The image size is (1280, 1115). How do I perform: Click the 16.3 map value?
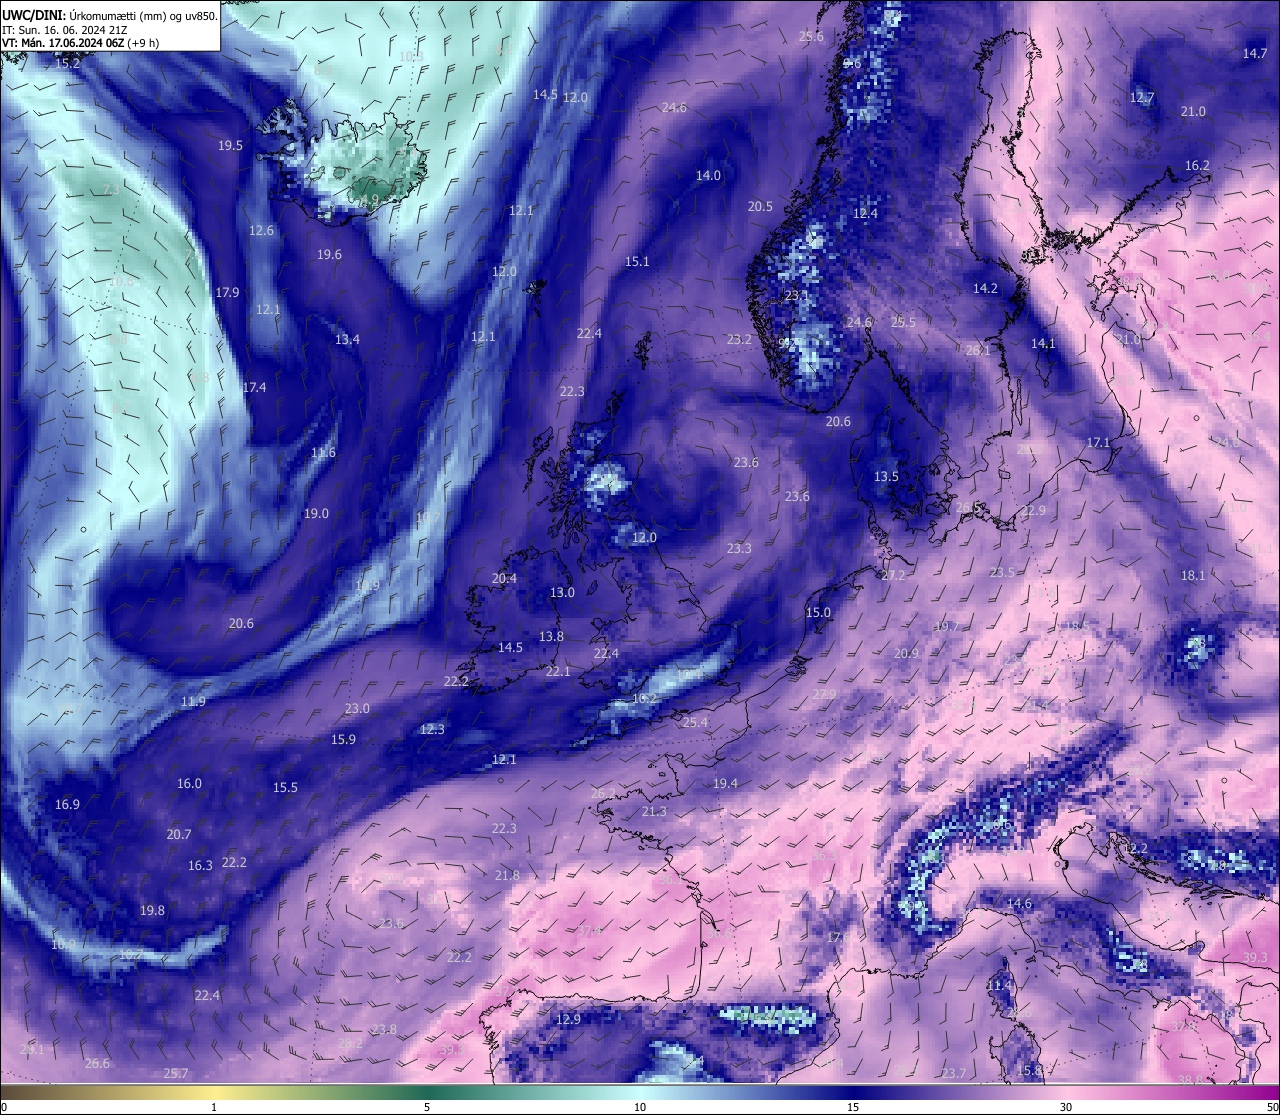coord(200,865)
